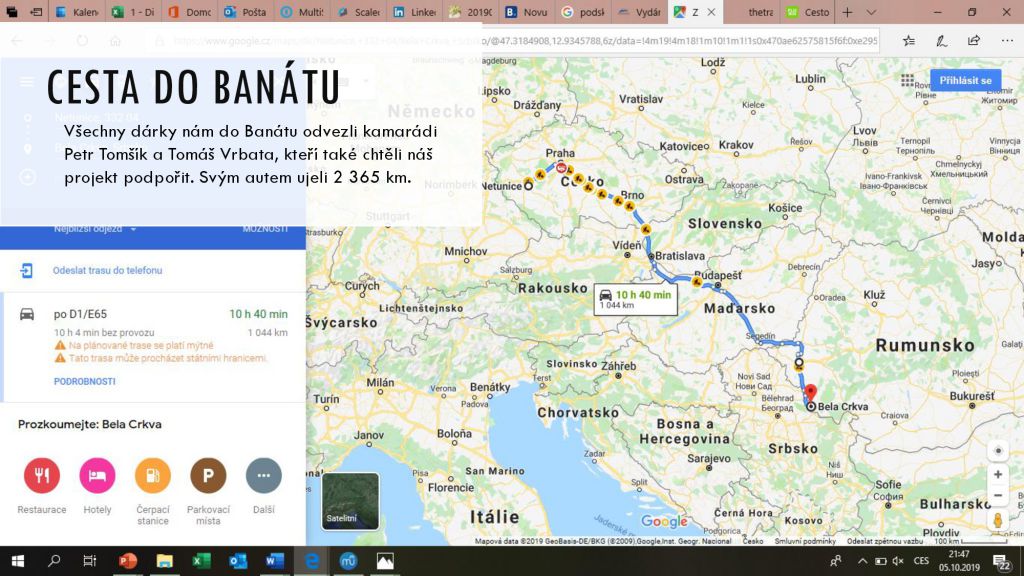Switch to the Novu browser tab
Image resolution: width=1024 pixels, height=576 pixels.
(526, 12)
